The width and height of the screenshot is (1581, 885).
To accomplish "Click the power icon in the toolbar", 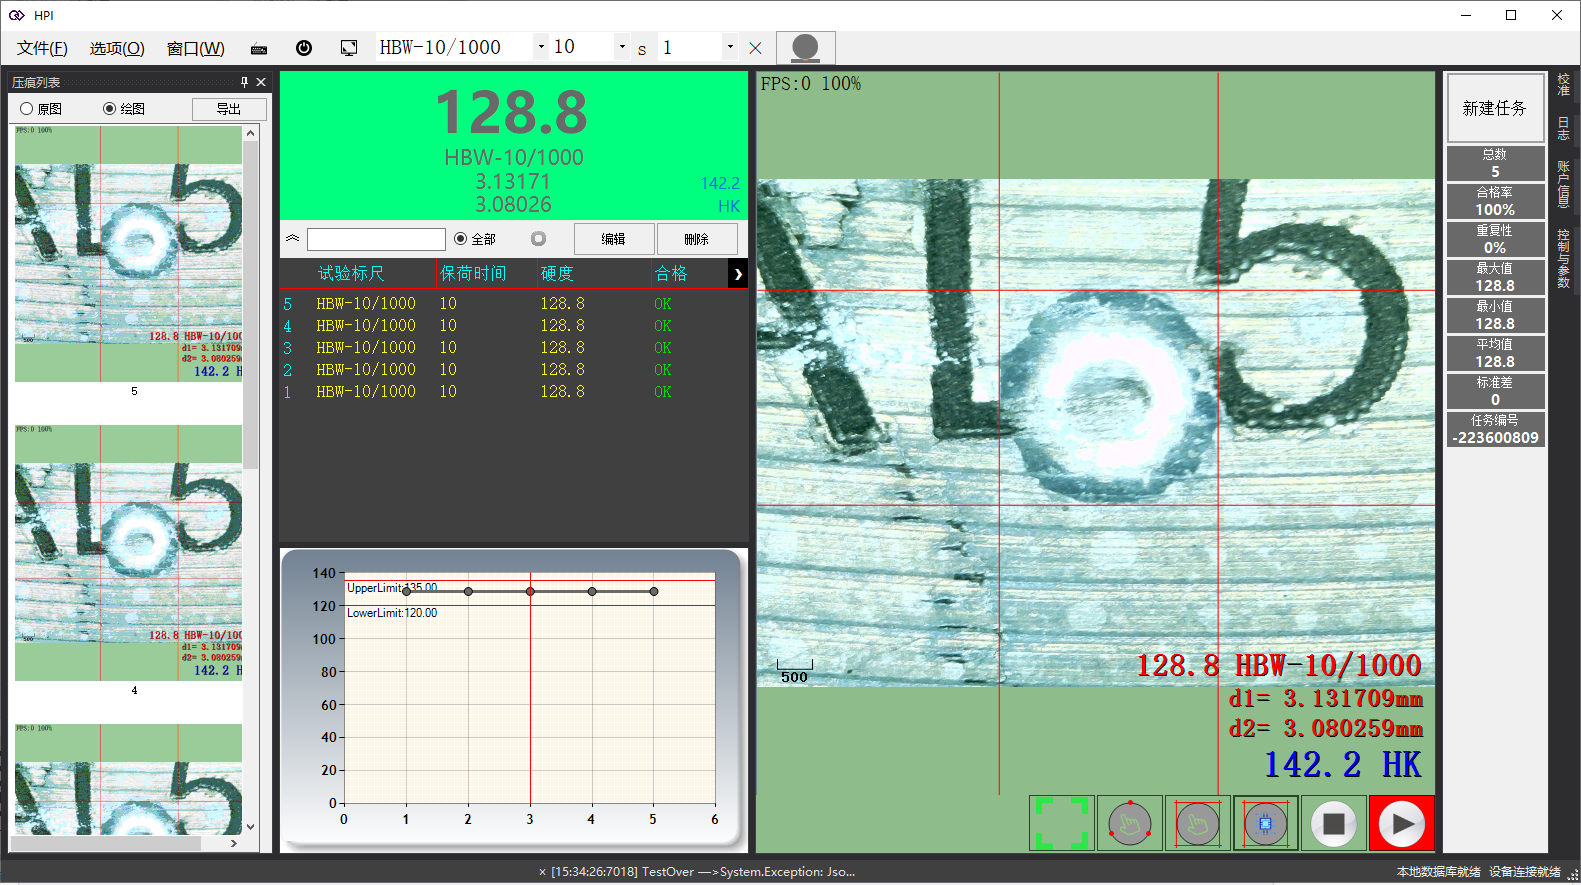I will click(x=304, y=48).
